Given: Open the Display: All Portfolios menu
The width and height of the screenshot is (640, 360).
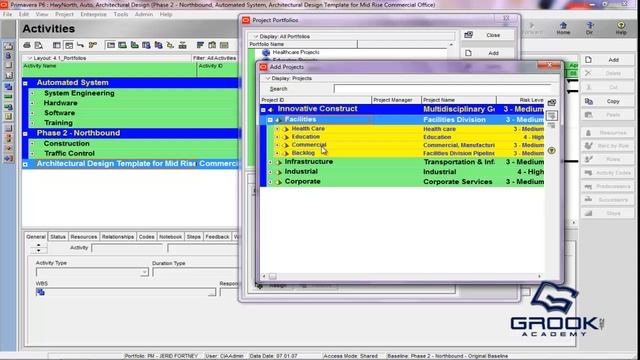Looking at the screenshot, I should coord(282,36).
